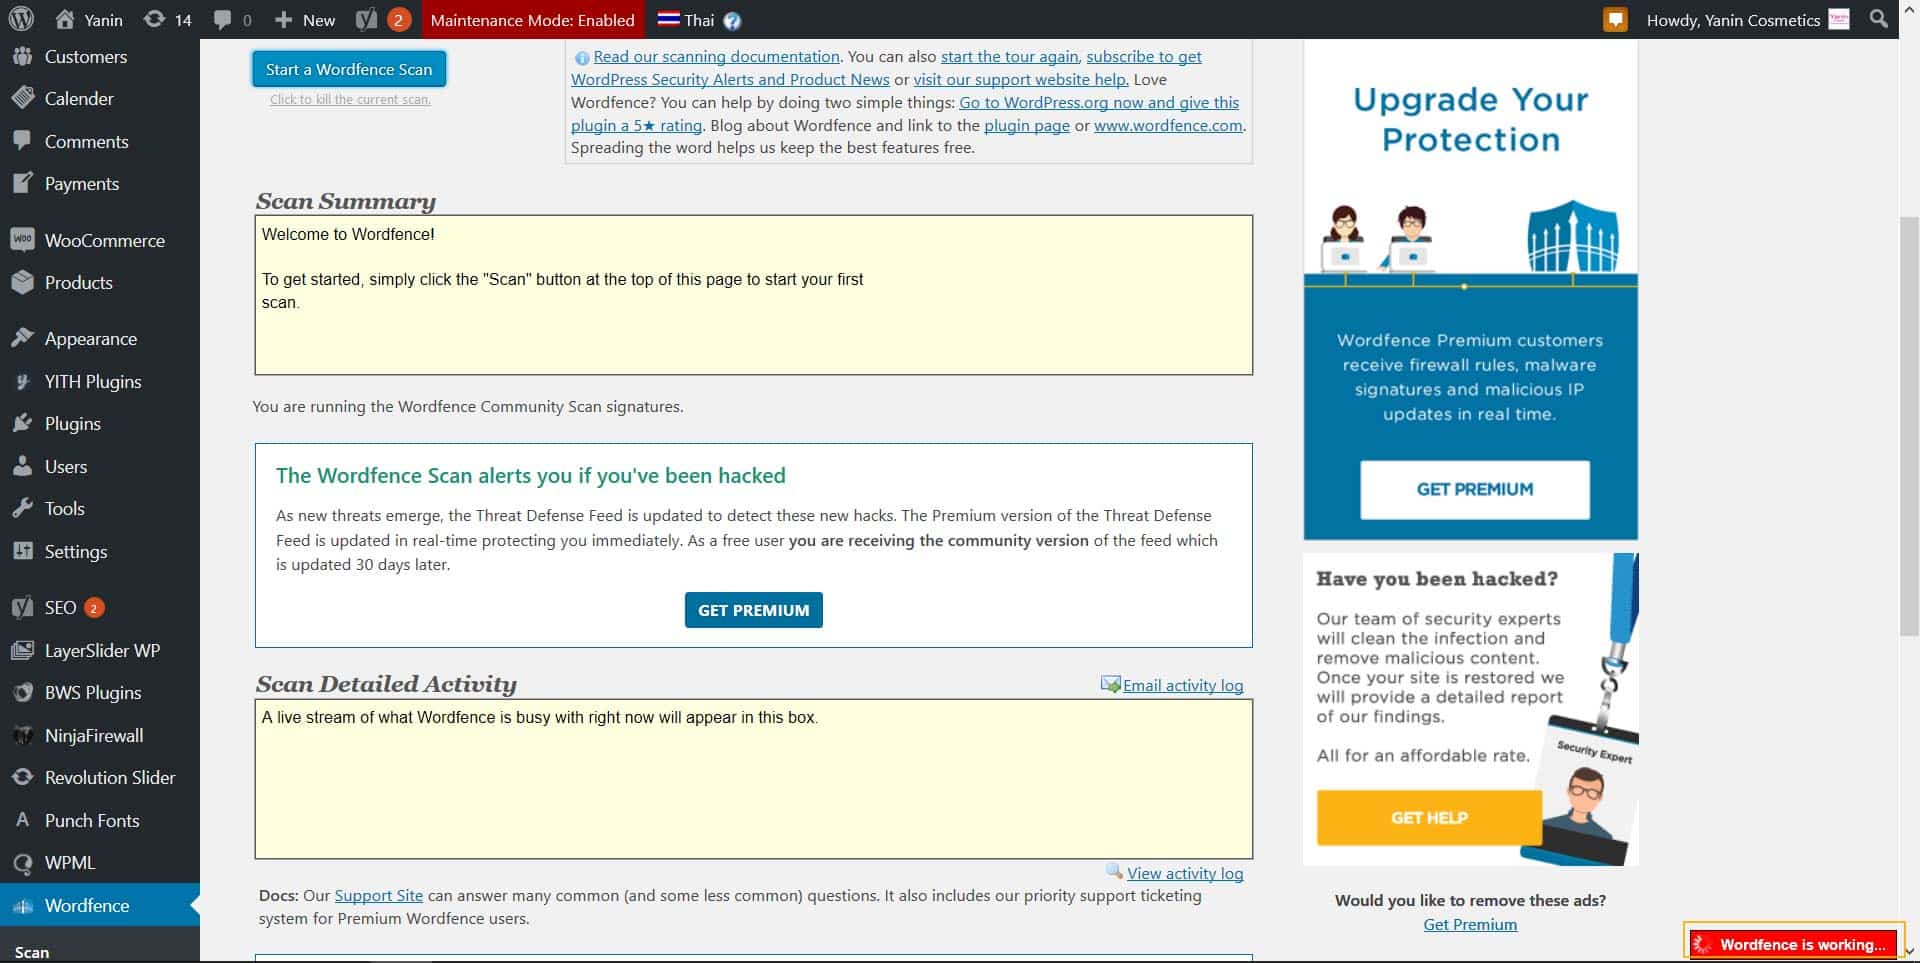Click to kill the current scan link
The height and width of the screenshot is (963, 1920).
[x=350, y=99]
